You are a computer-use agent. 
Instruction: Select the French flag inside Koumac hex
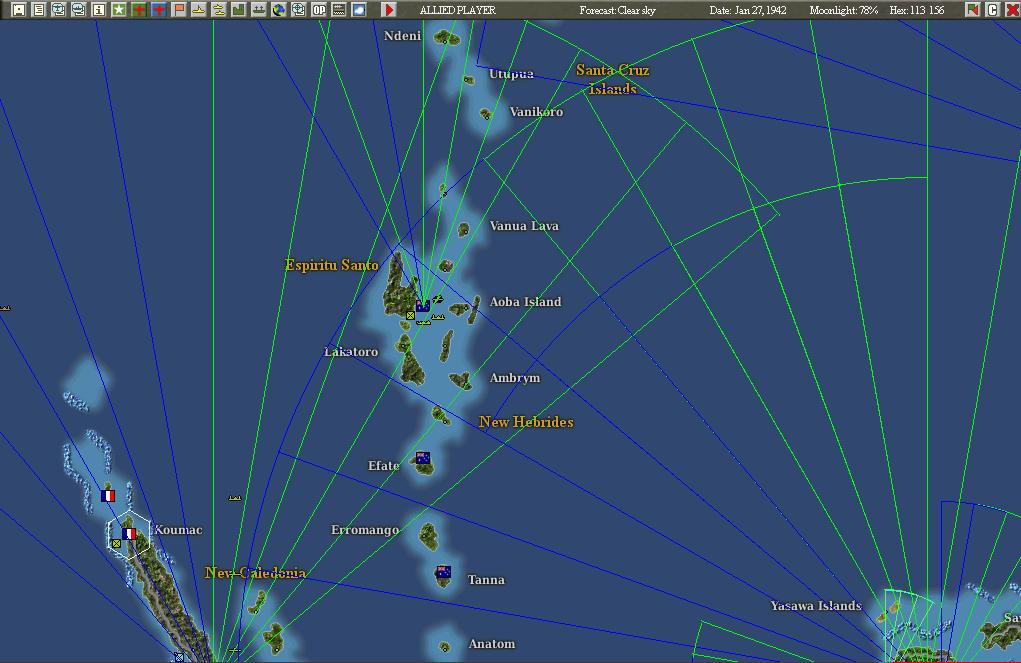[x=129, y=534]
